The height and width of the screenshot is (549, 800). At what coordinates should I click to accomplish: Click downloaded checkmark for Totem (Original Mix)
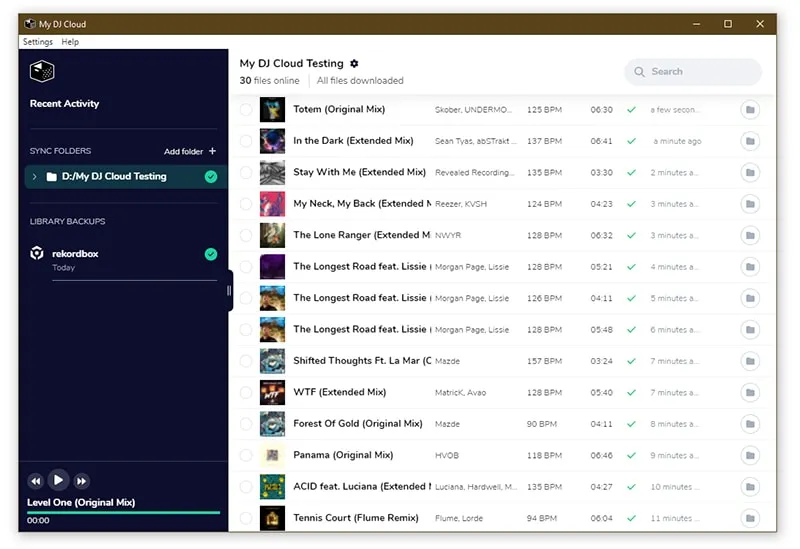point(631,110)
